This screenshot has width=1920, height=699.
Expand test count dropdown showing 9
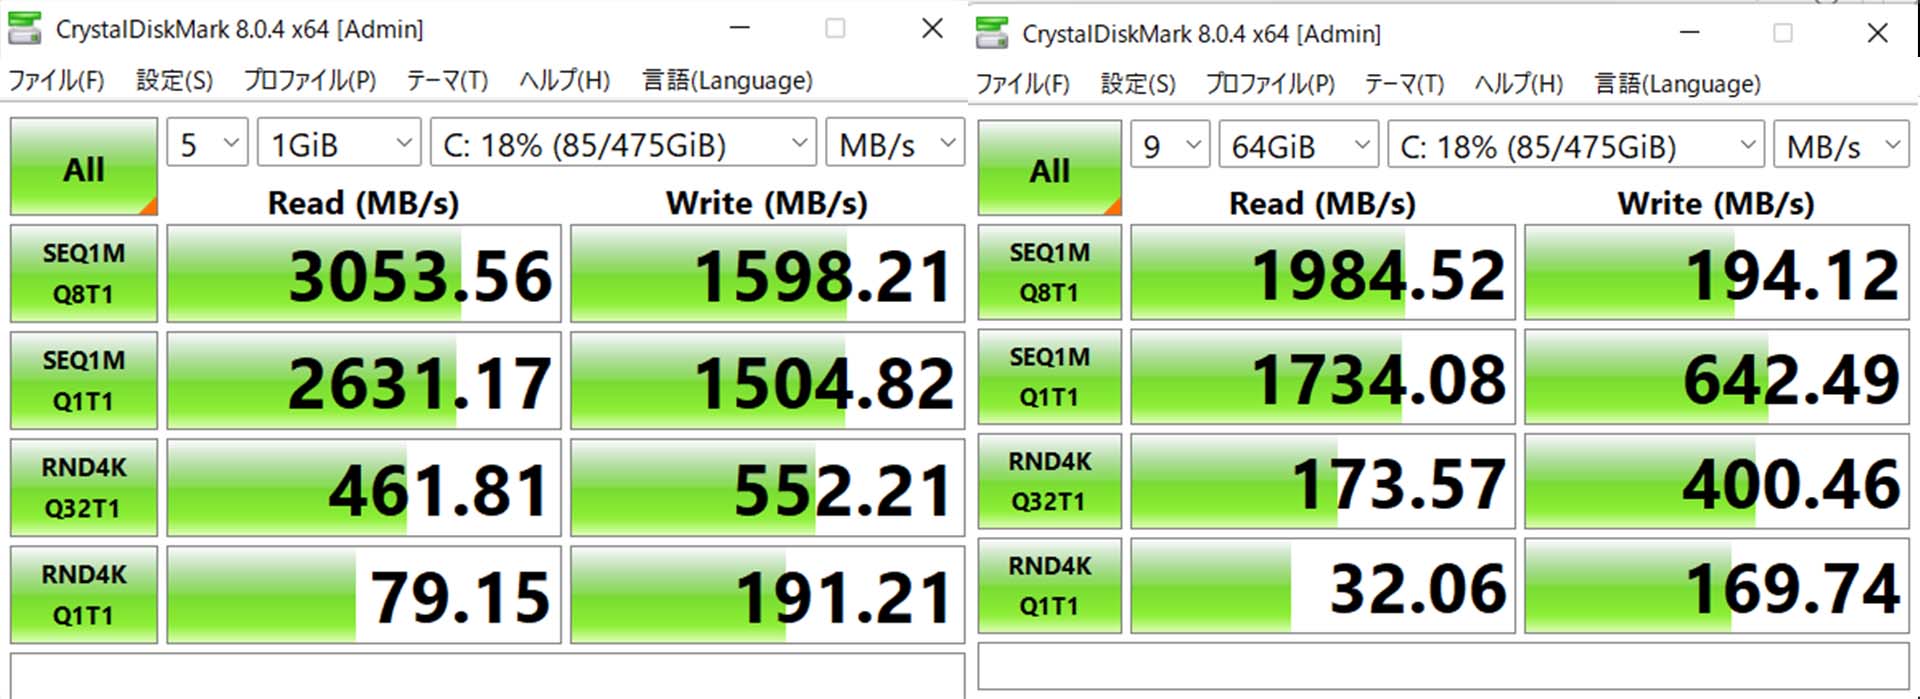[1170, 146]
